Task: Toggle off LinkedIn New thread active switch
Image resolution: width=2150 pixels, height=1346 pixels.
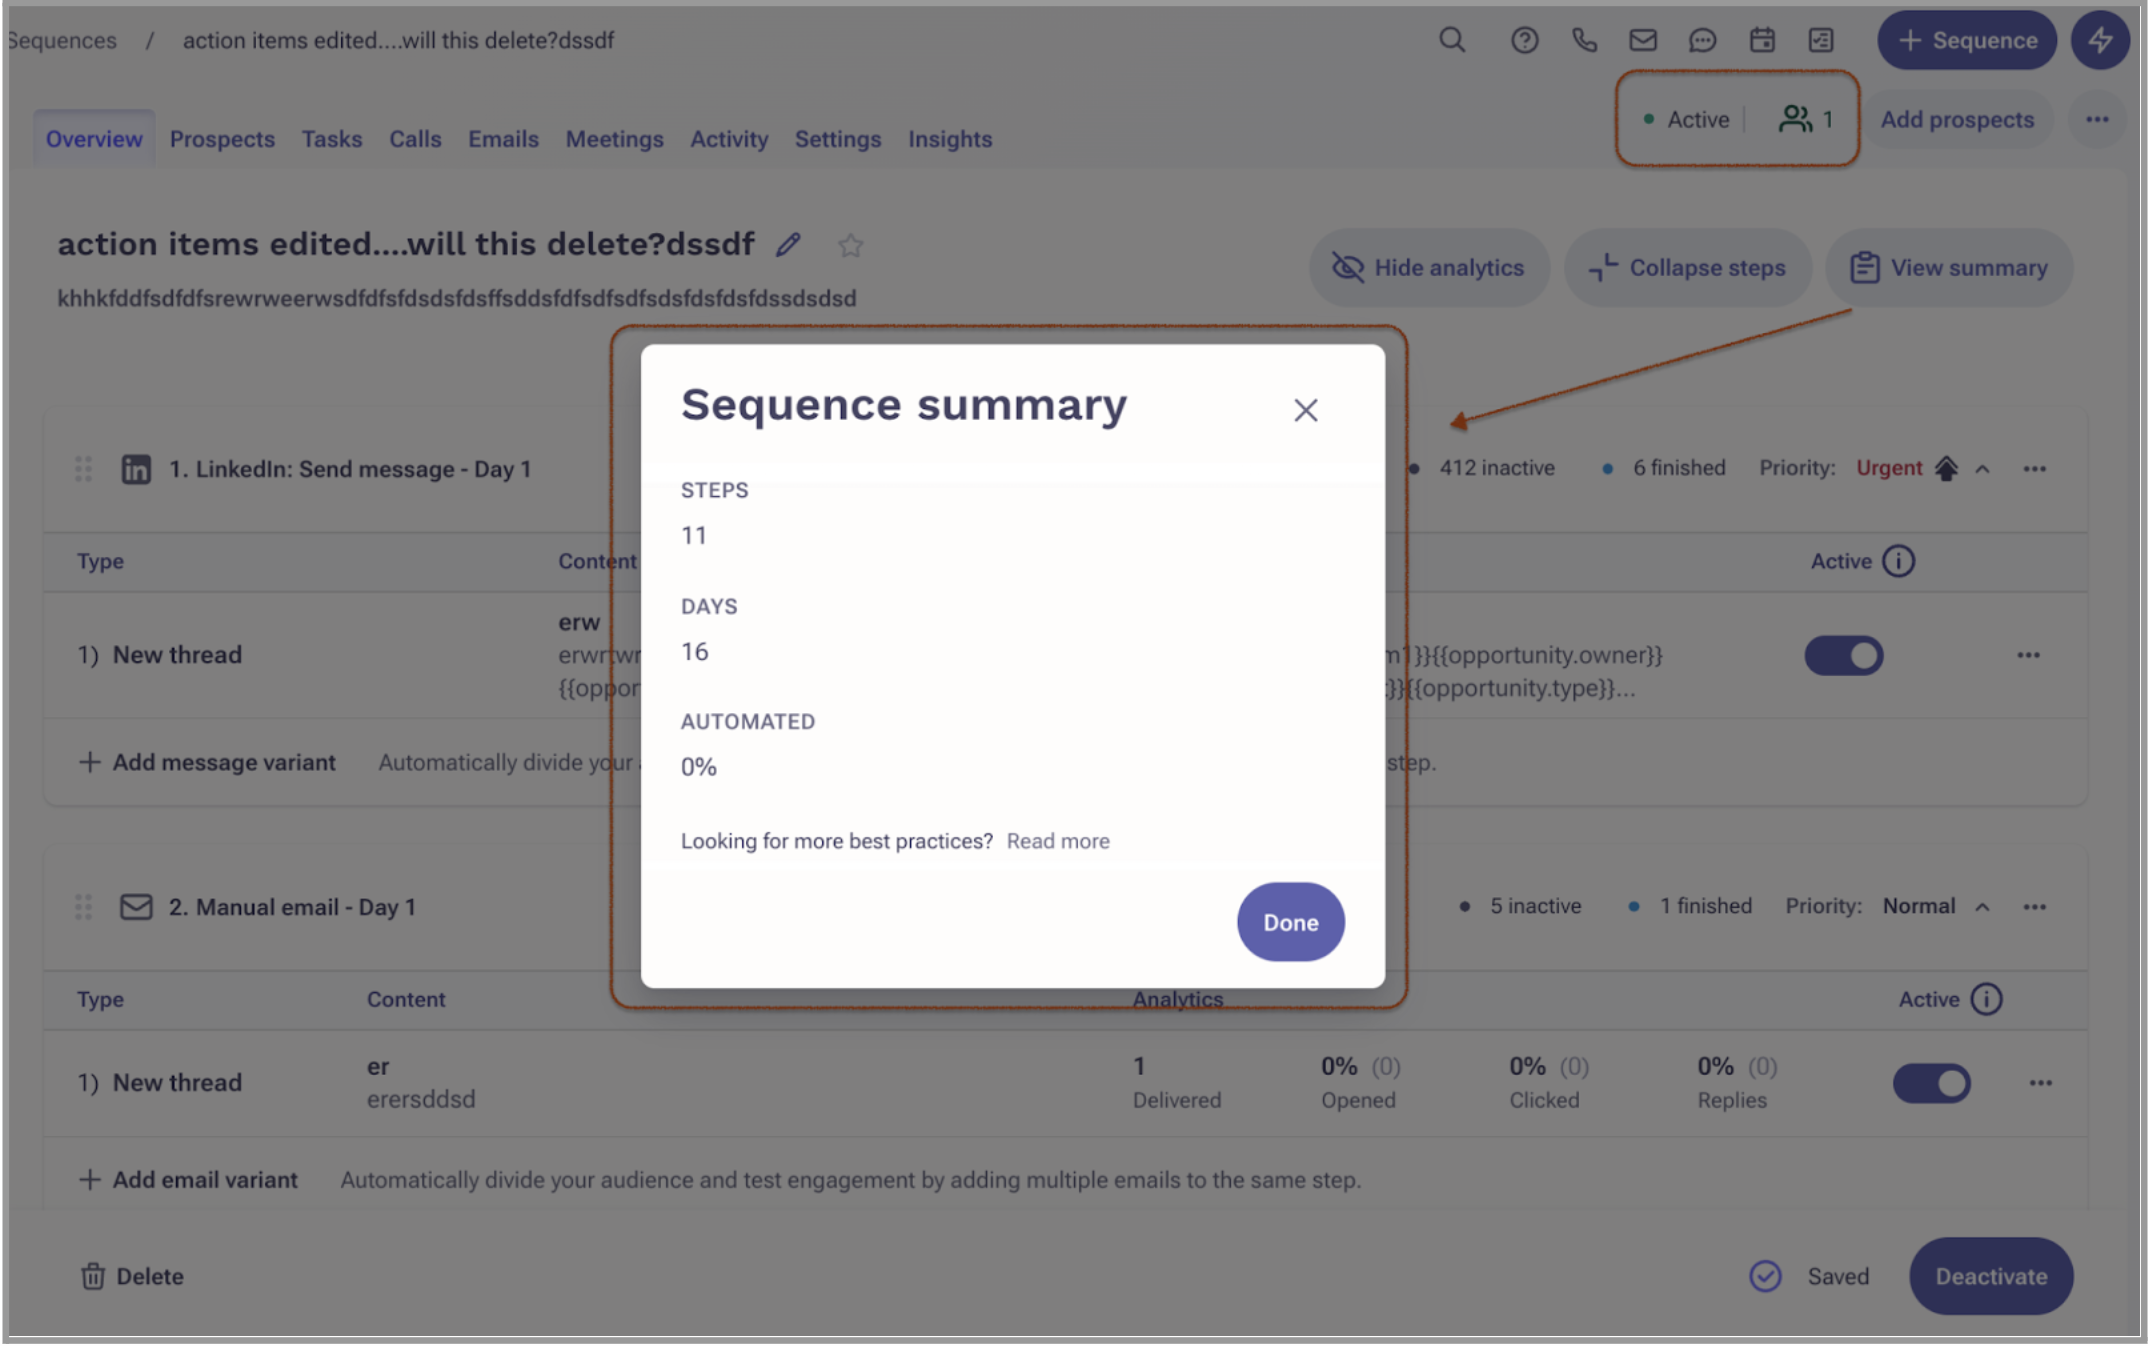Action: pyautogui.click(x=1843, y=656)
